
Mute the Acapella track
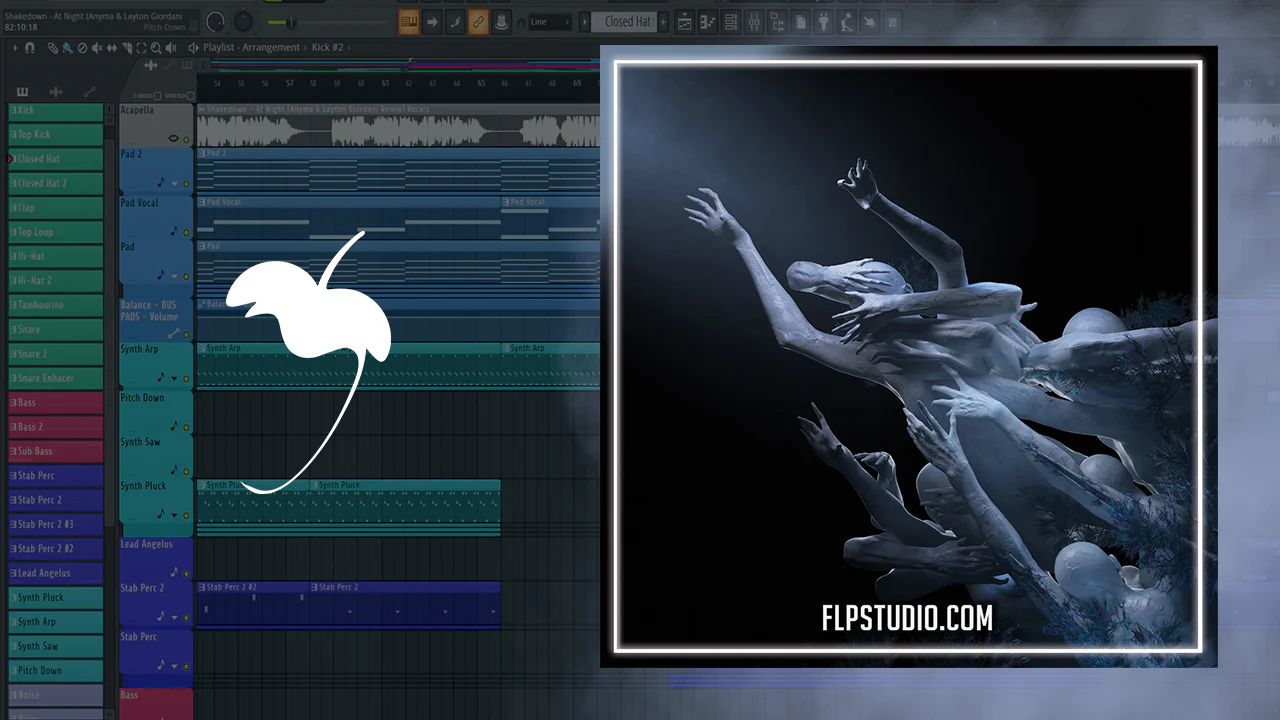186,140
